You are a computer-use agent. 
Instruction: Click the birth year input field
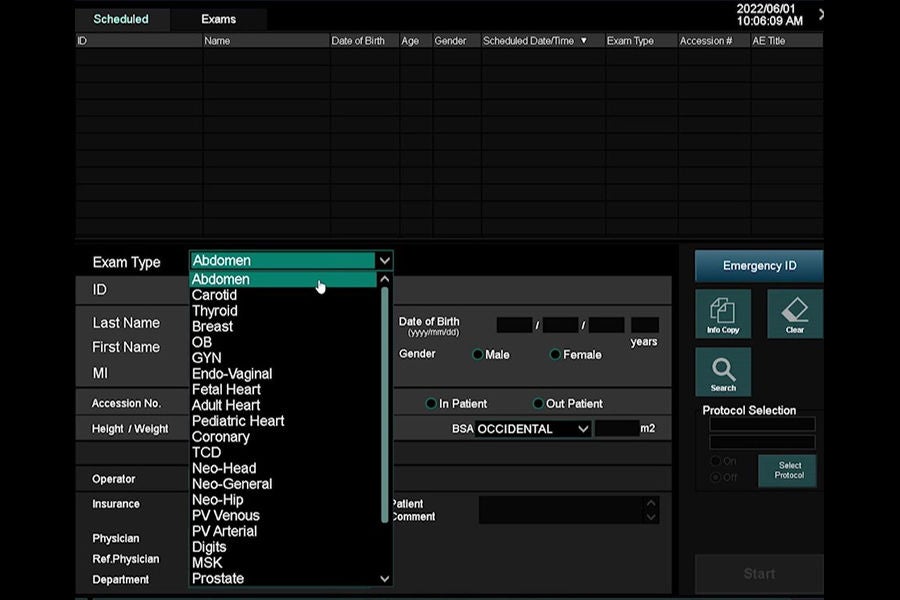(514, 325)
